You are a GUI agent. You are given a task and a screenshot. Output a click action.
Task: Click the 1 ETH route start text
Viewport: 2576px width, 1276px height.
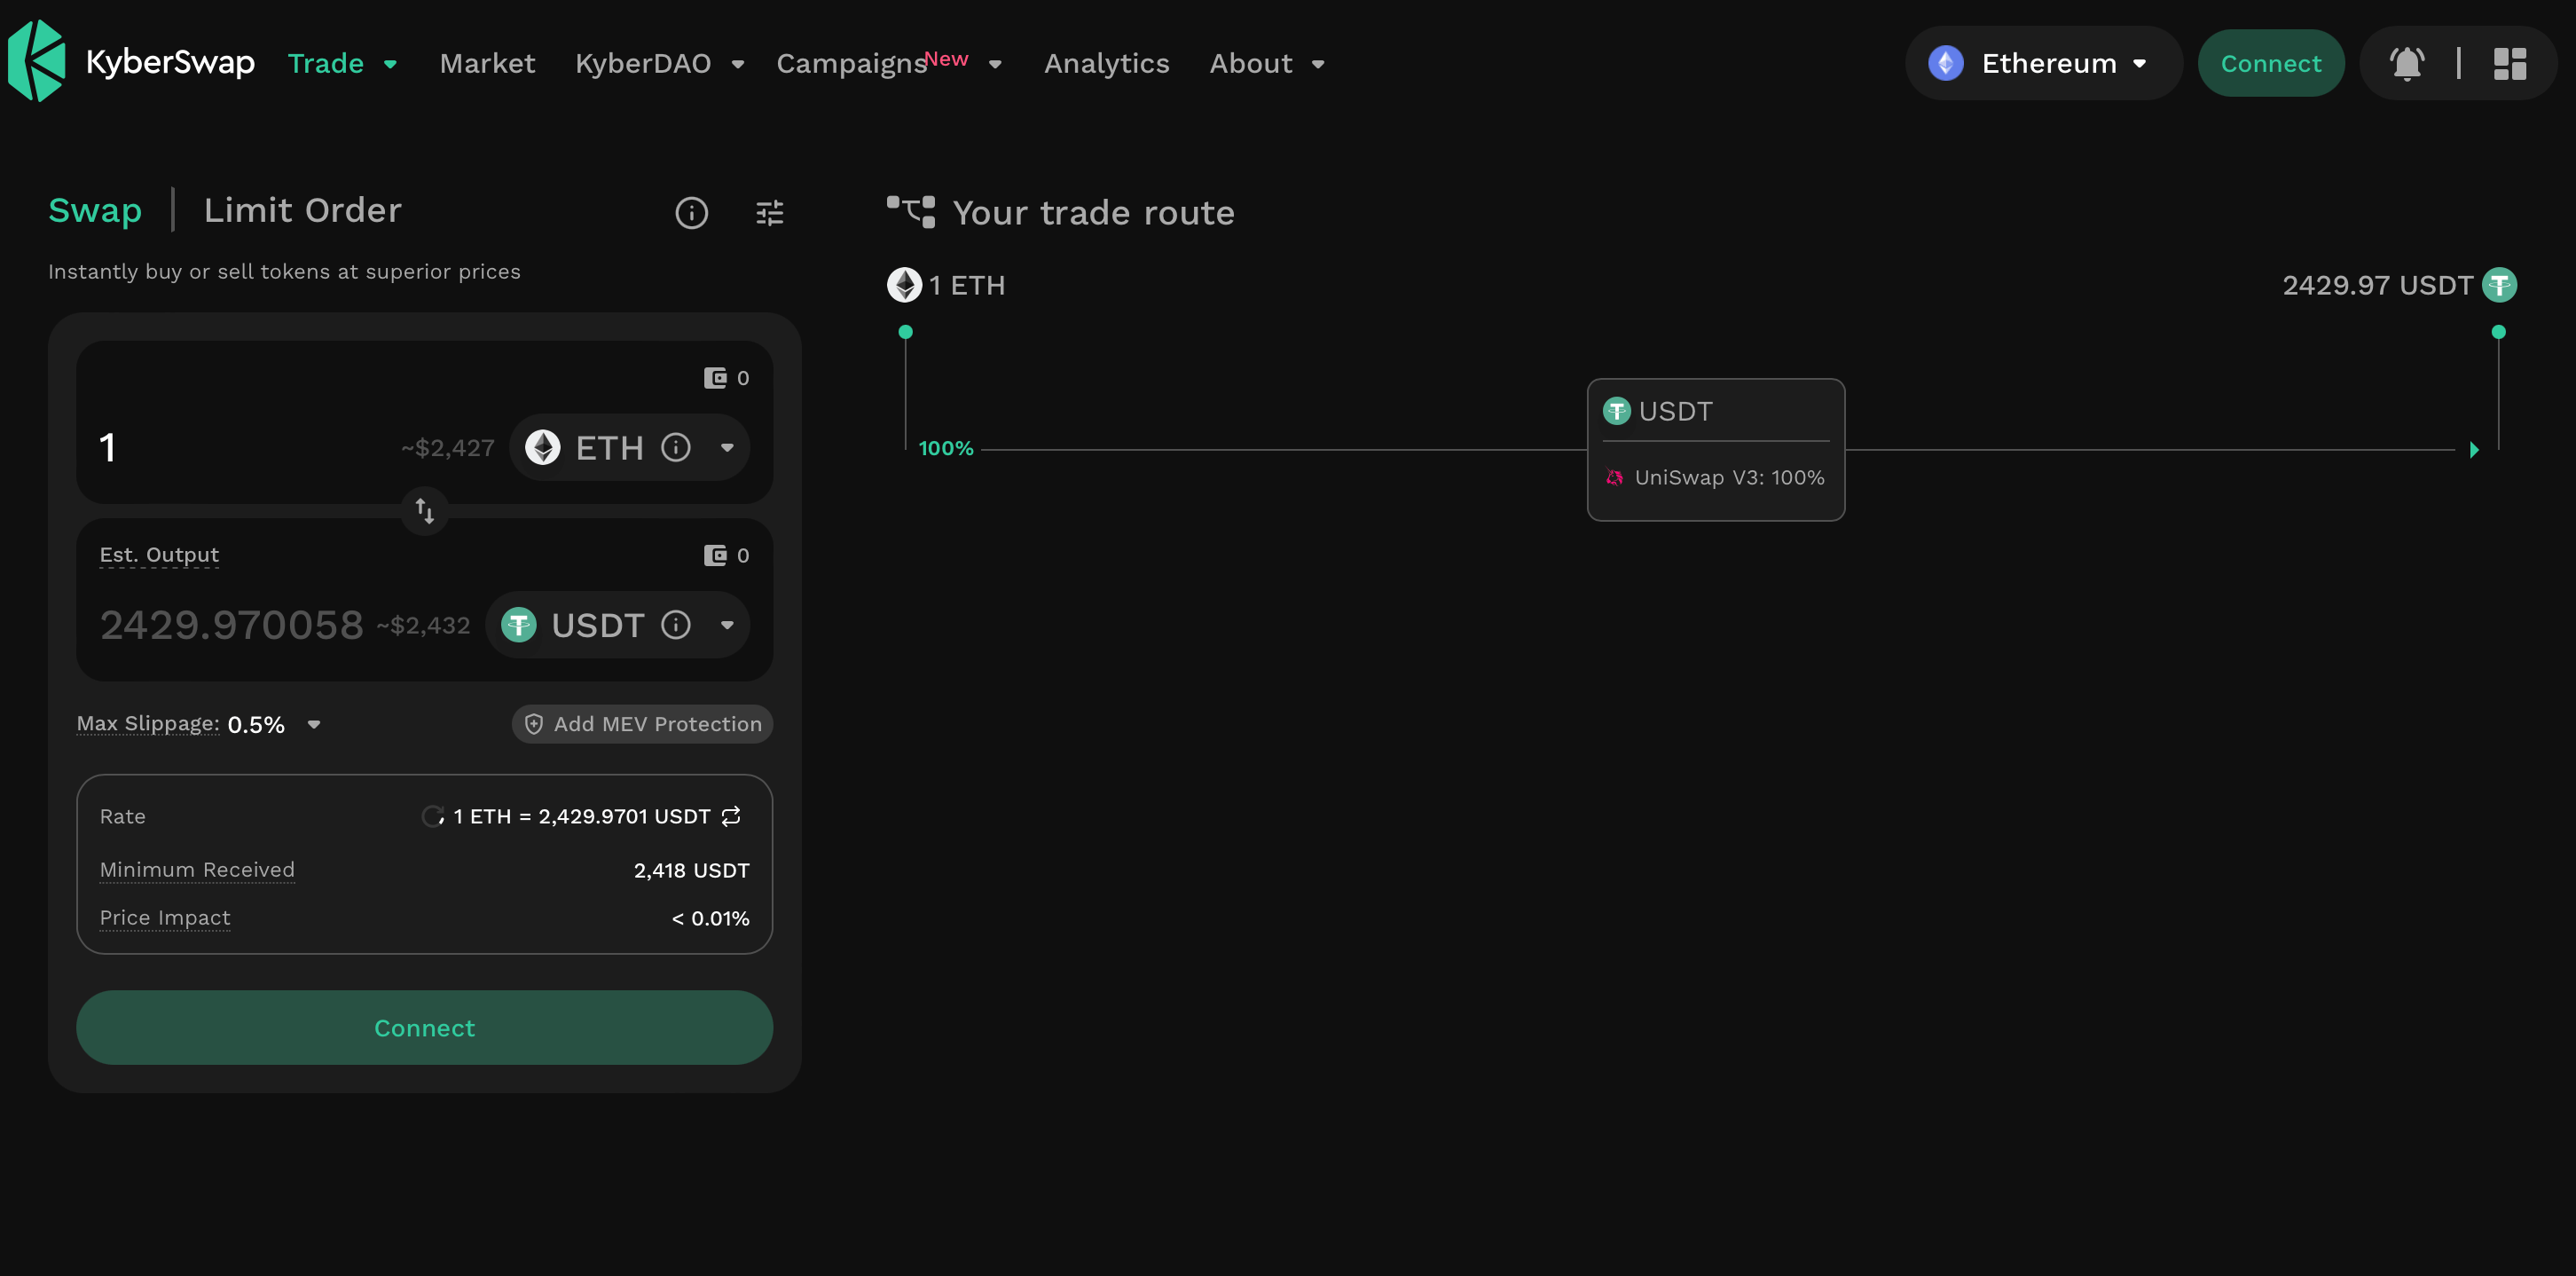(x=966, y=285)
